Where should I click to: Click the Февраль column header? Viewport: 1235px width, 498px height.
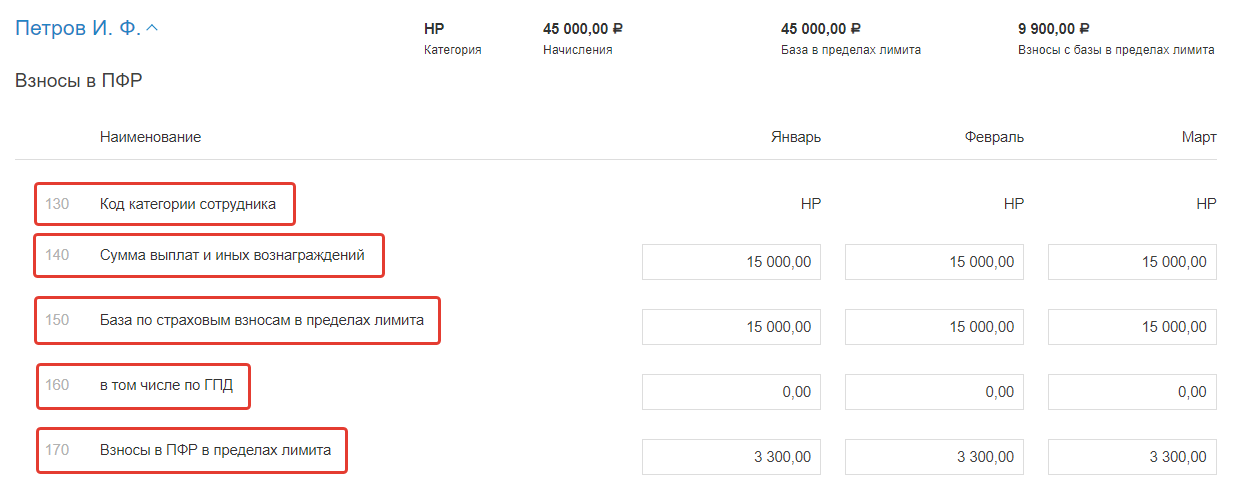click(994, 137)
